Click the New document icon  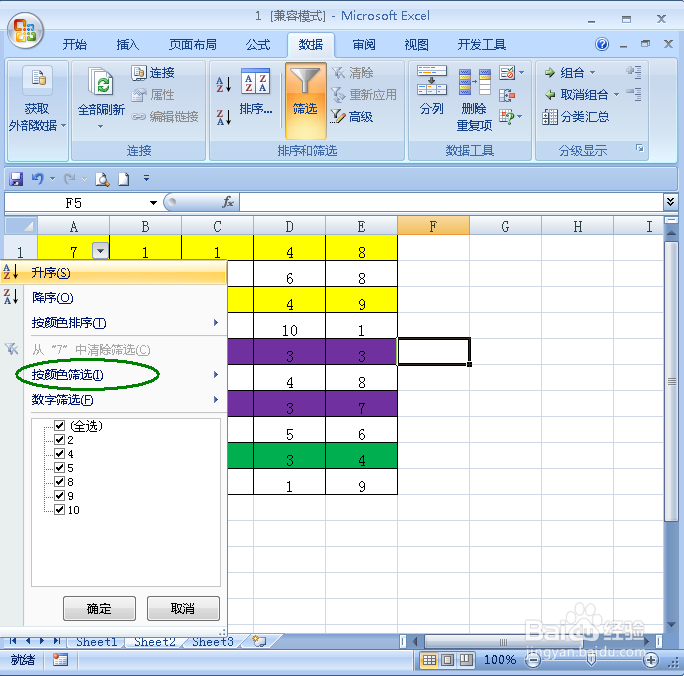coord(124,179)
